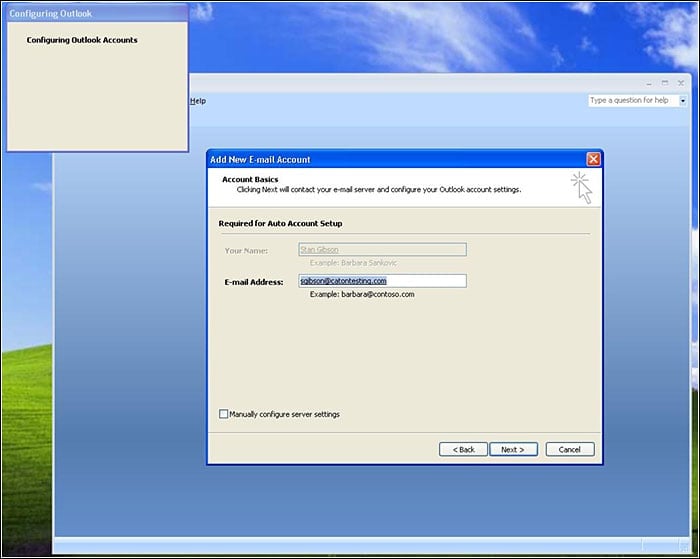700x559 pixels.
Task: Click the Type a question for help box
Action: pyautogui.click(x=633, y=100)
